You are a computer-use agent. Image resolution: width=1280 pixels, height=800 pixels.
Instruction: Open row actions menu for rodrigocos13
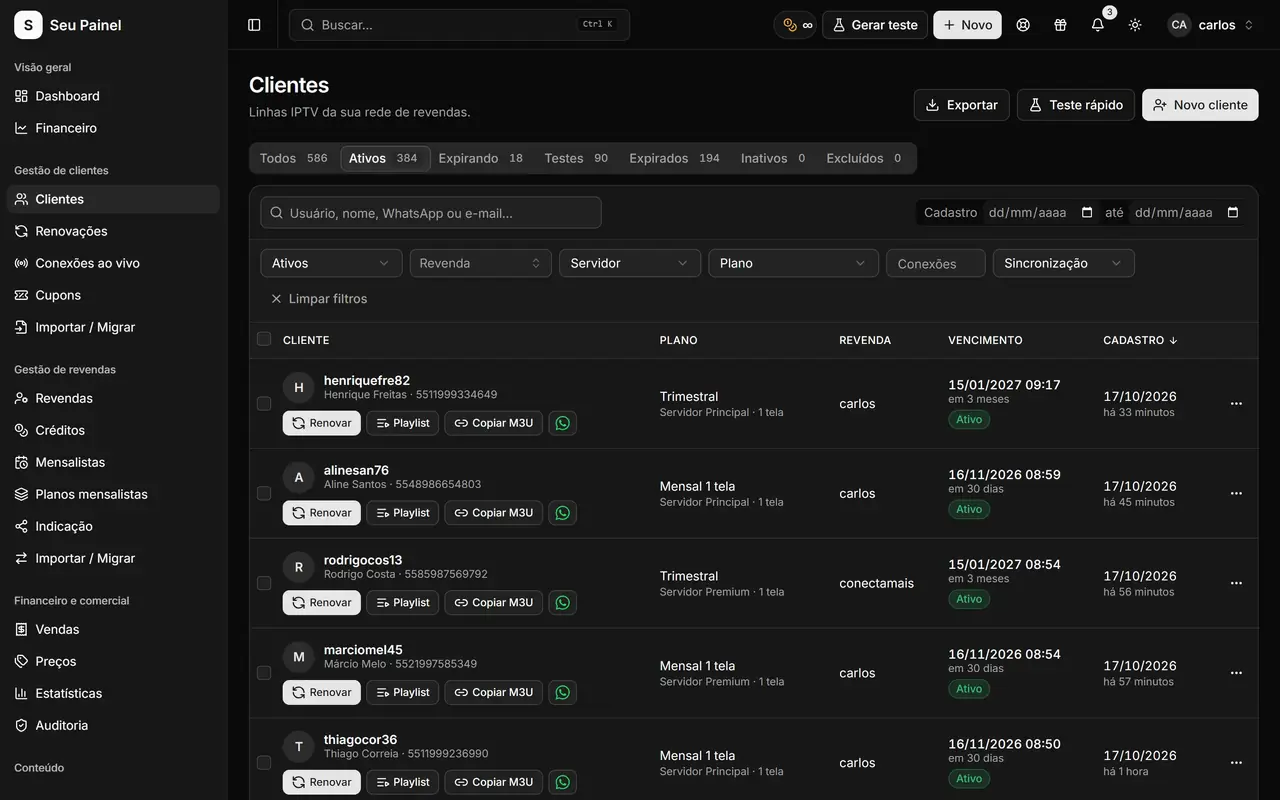(x=1236, y=583)
